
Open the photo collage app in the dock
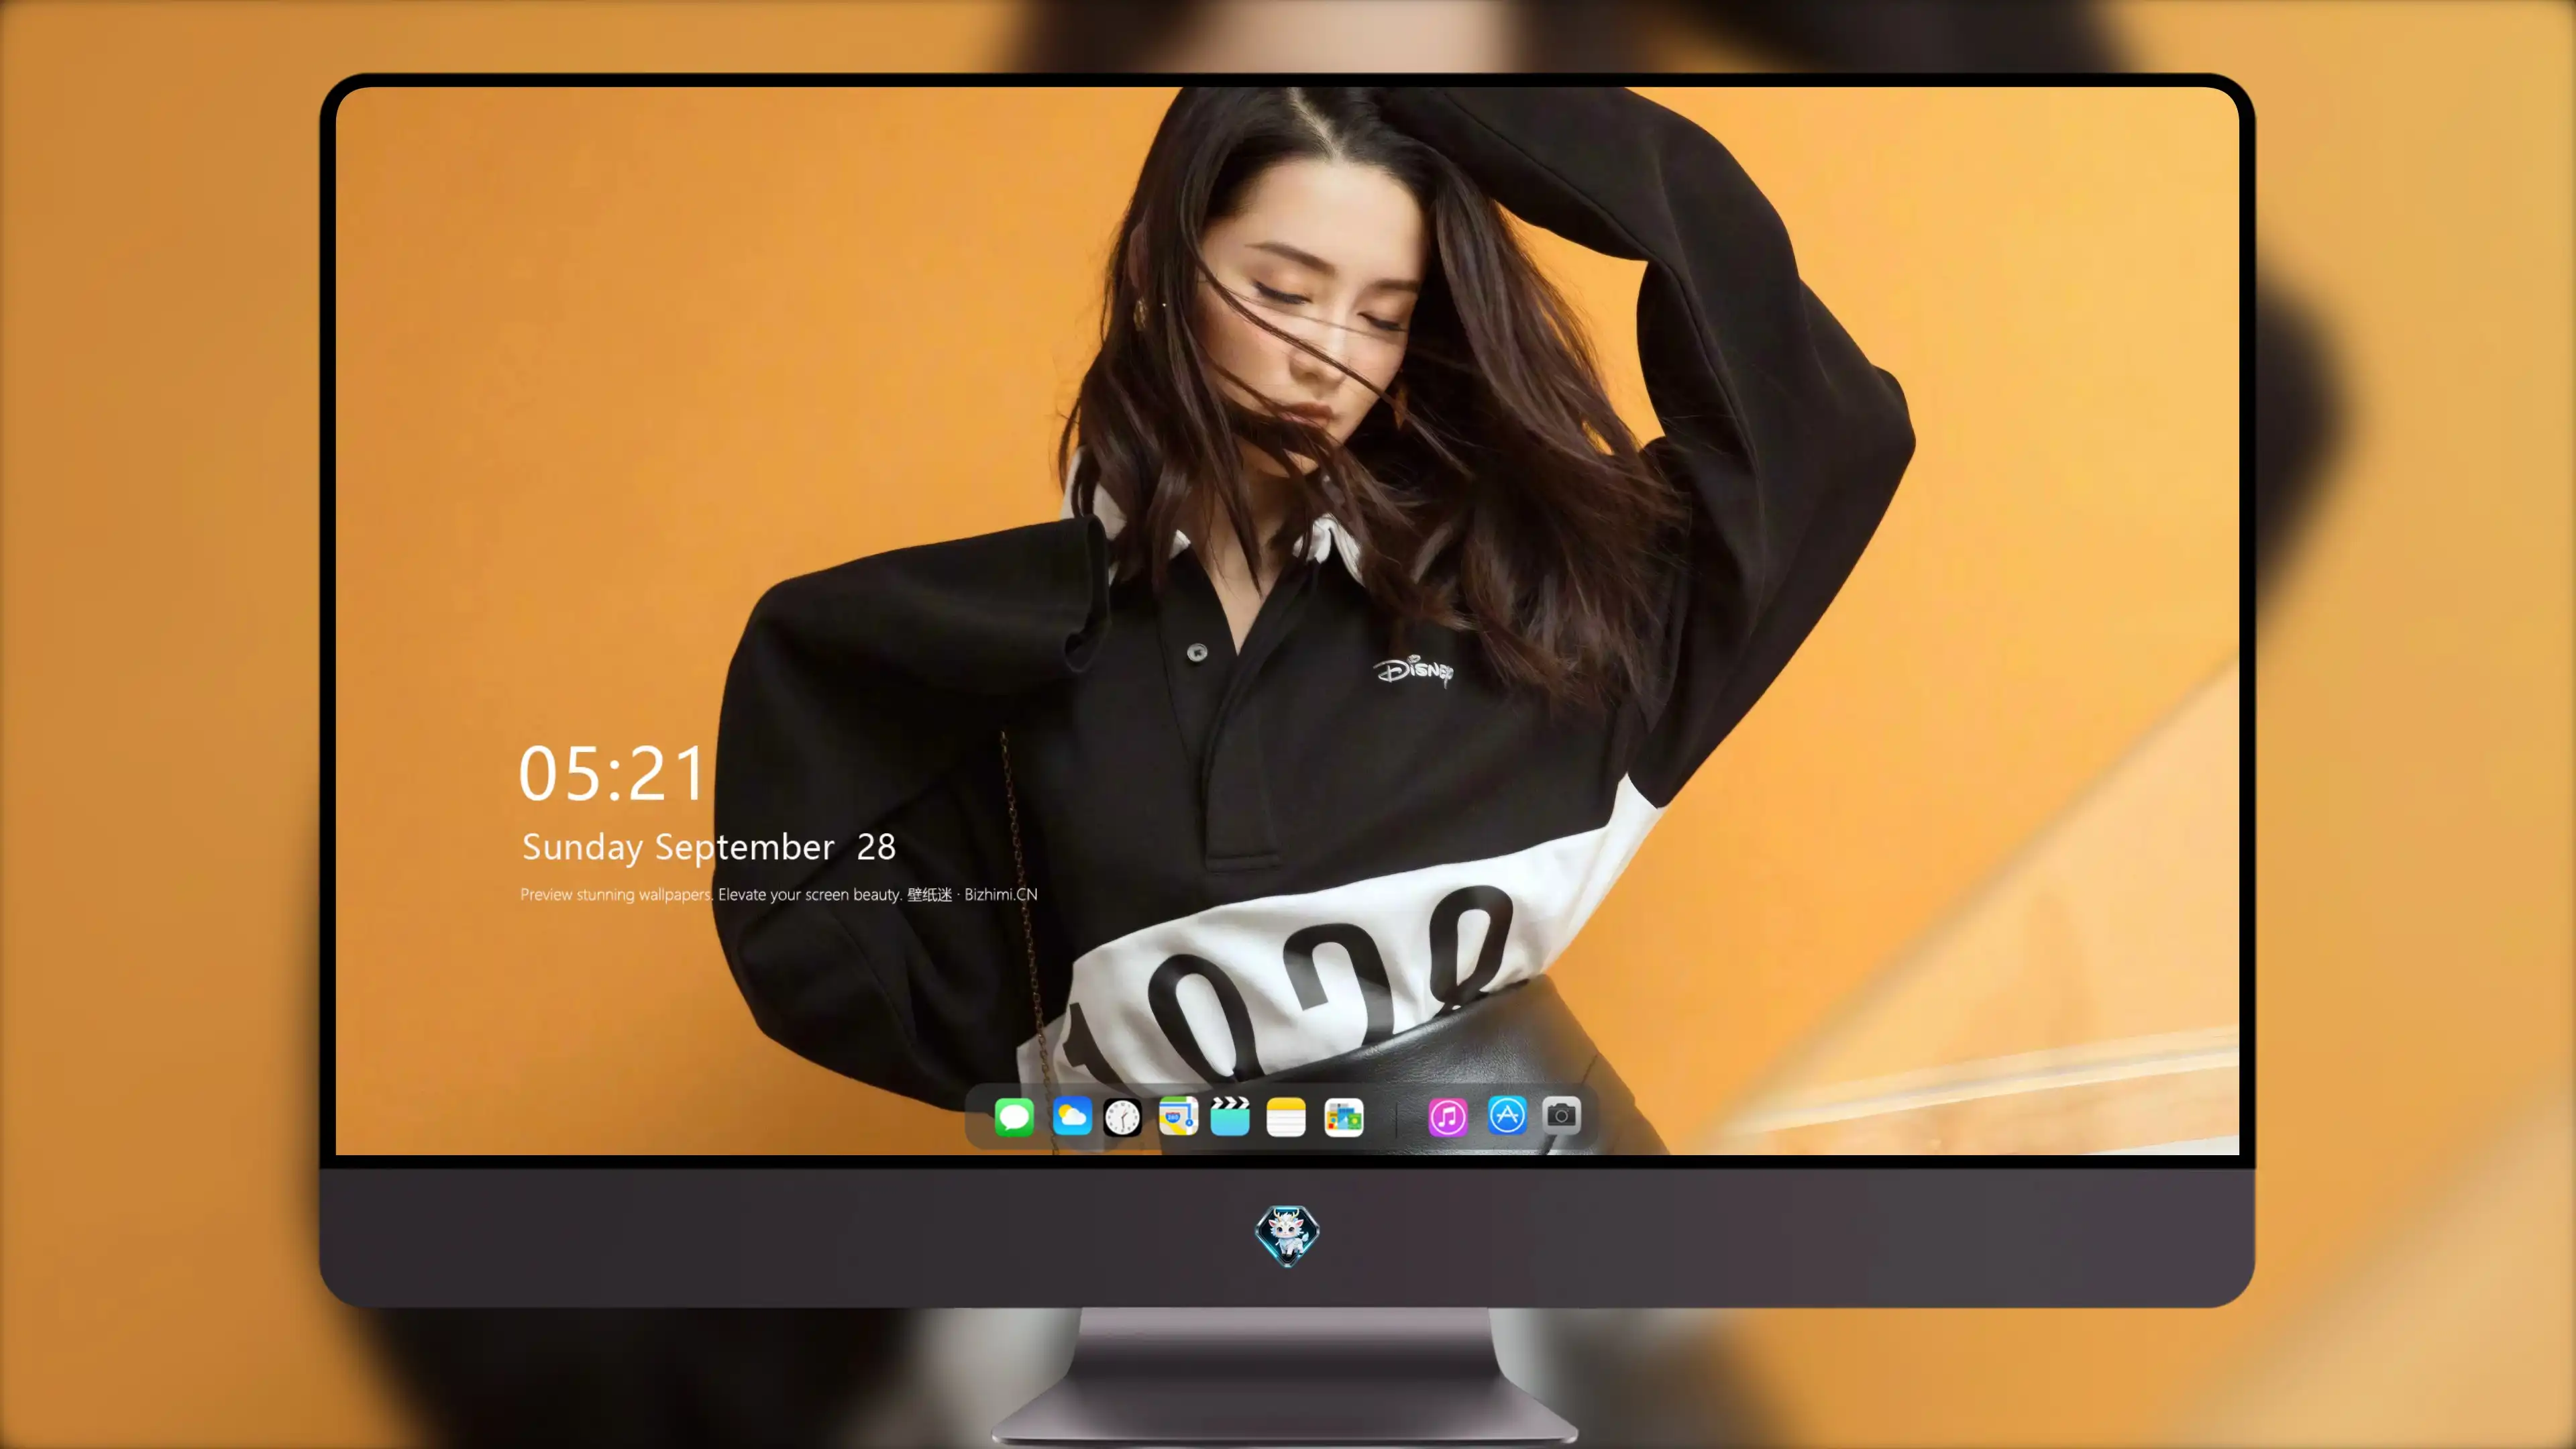coord(1344,1117)
